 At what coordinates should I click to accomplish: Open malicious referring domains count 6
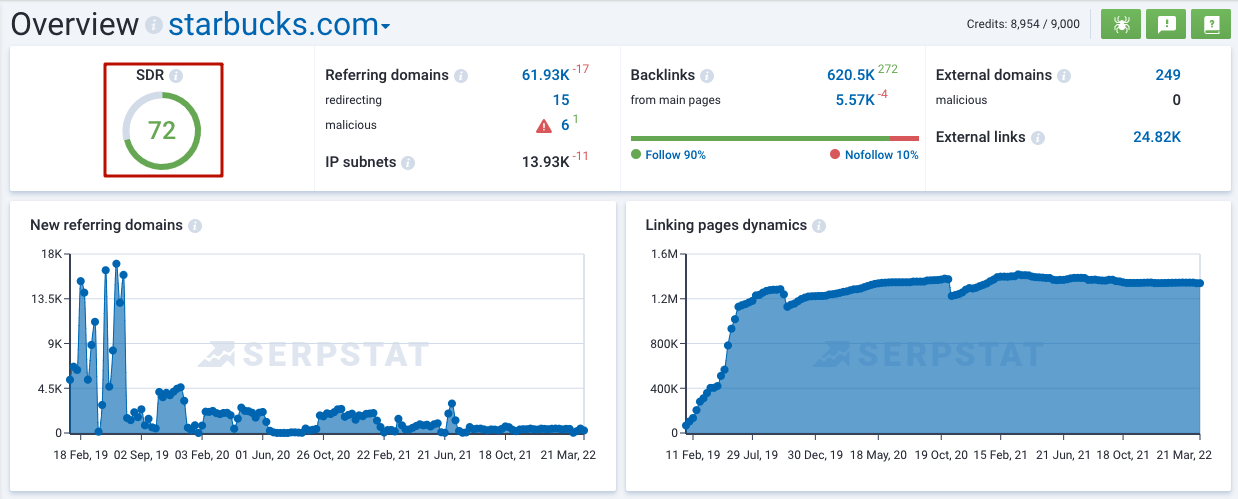pos(565,125)
